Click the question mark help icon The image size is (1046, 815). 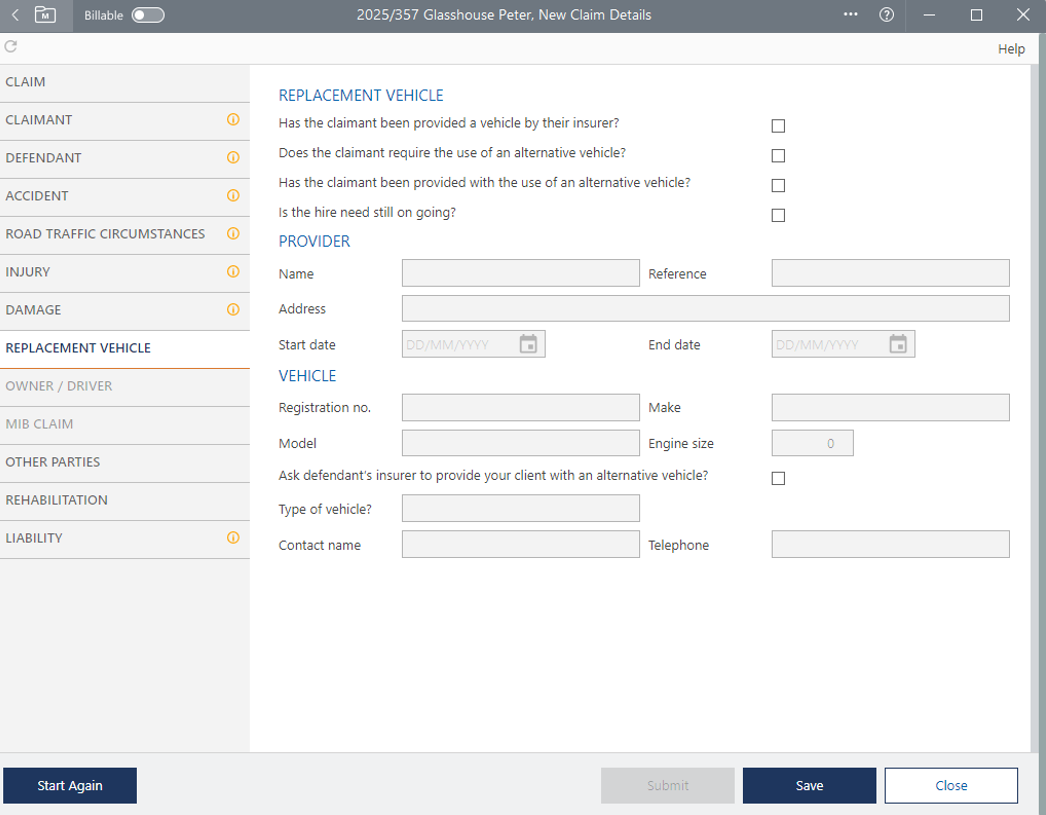[x=886, y=15]
